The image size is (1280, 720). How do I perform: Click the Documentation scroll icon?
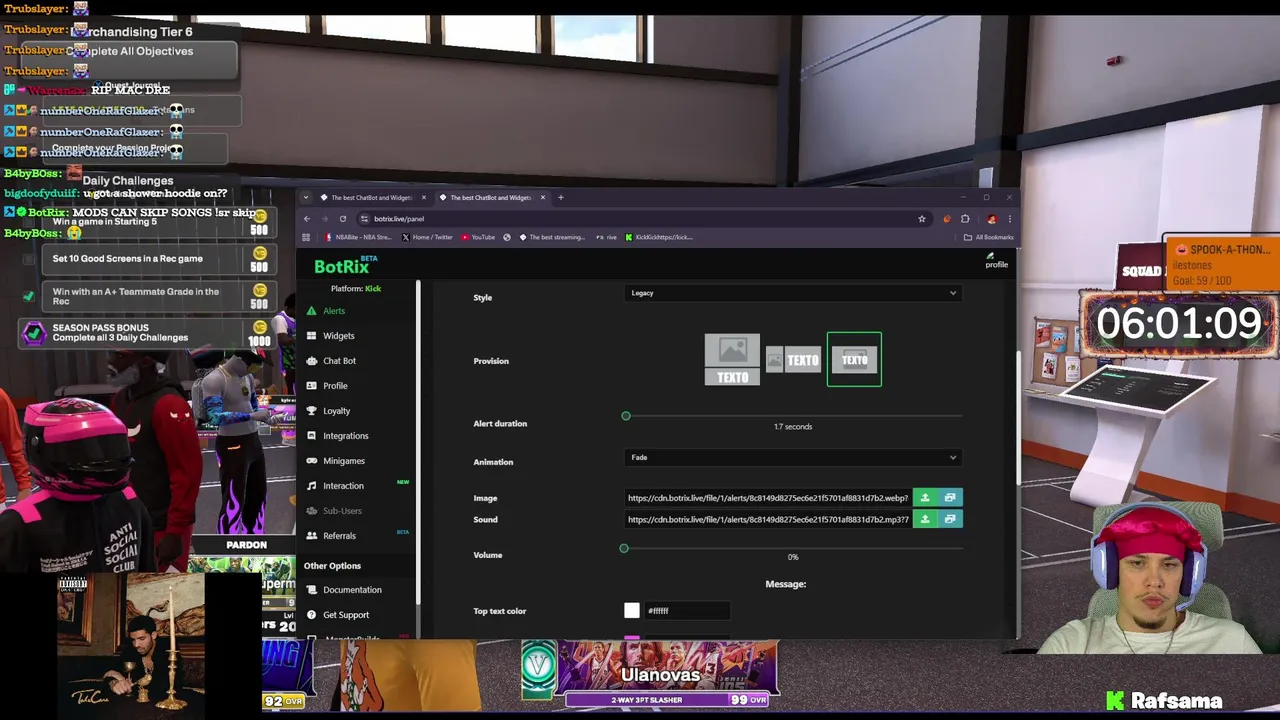(x=312, y=590)
